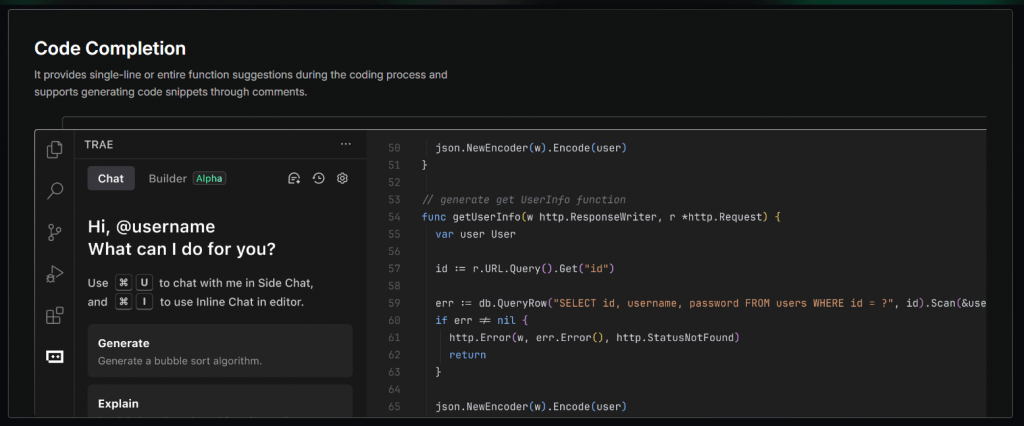Viewport: 1024px width, 426px height.
Task: Switch to the Builder tab
Action: 168,178
